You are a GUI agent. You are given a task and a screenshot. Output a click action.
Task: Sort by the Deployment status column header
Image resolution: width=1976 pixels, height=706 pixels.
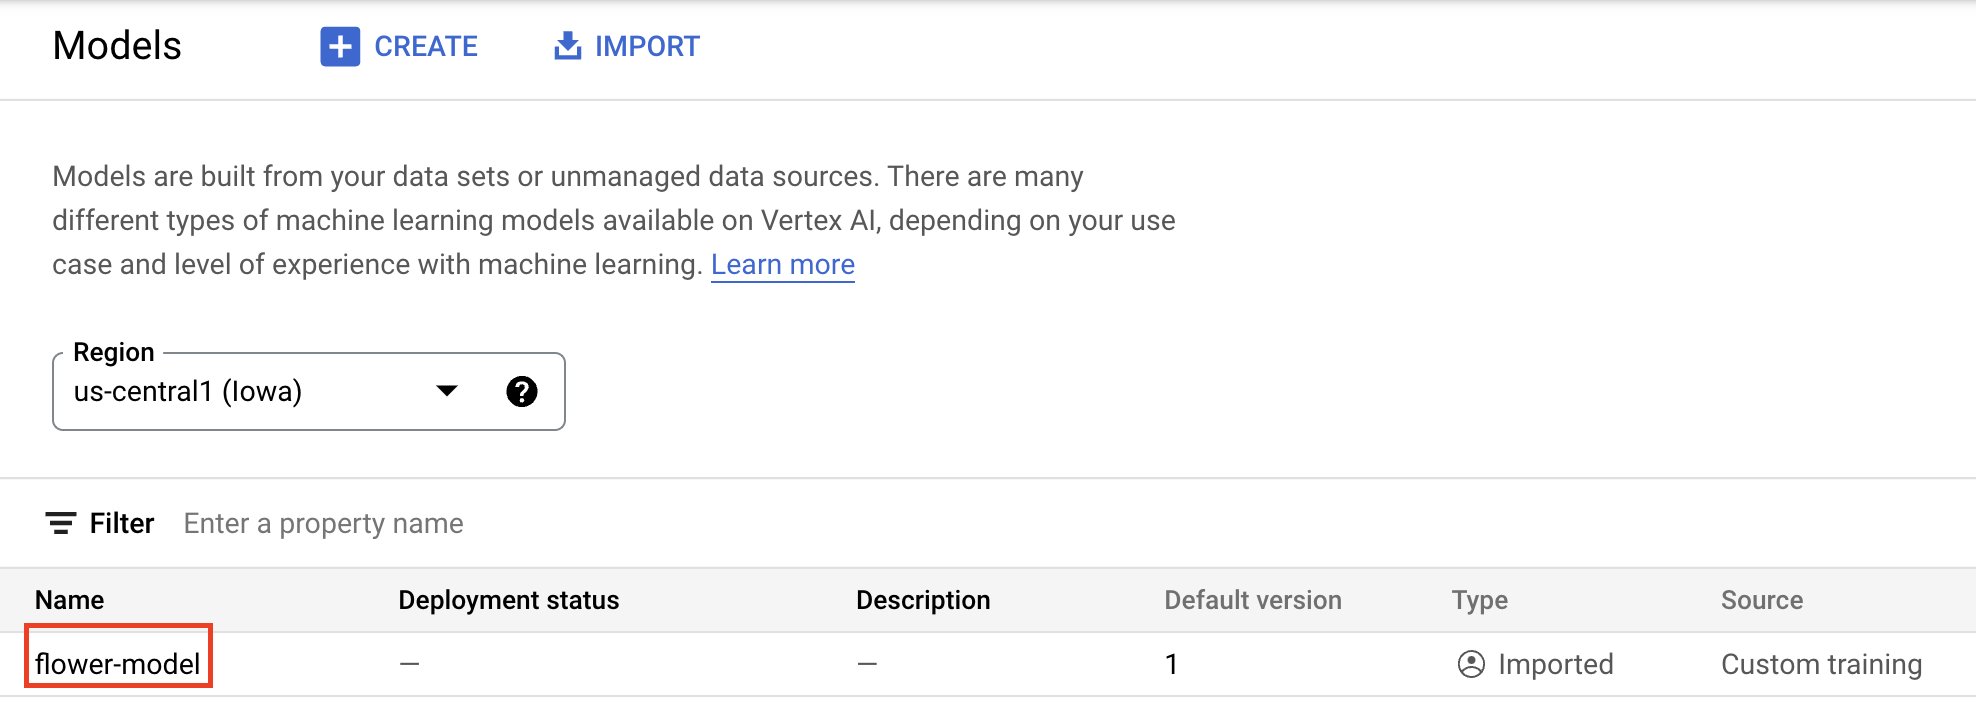click(x=508, y=600)
